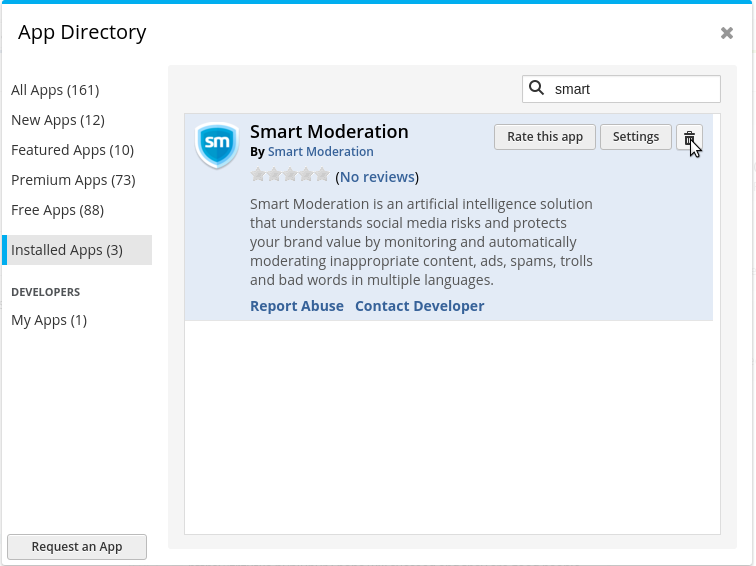756x566 pixels.
Task: Show Free Apps (88)
Action: pyautogui.click(x=57, y=210)
